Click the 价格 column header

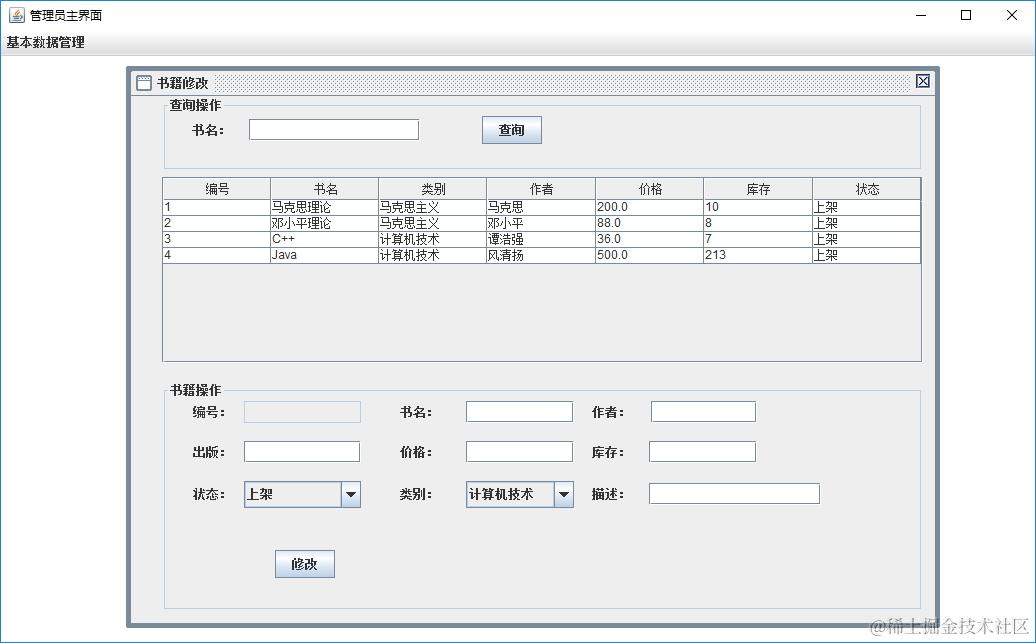649,189
